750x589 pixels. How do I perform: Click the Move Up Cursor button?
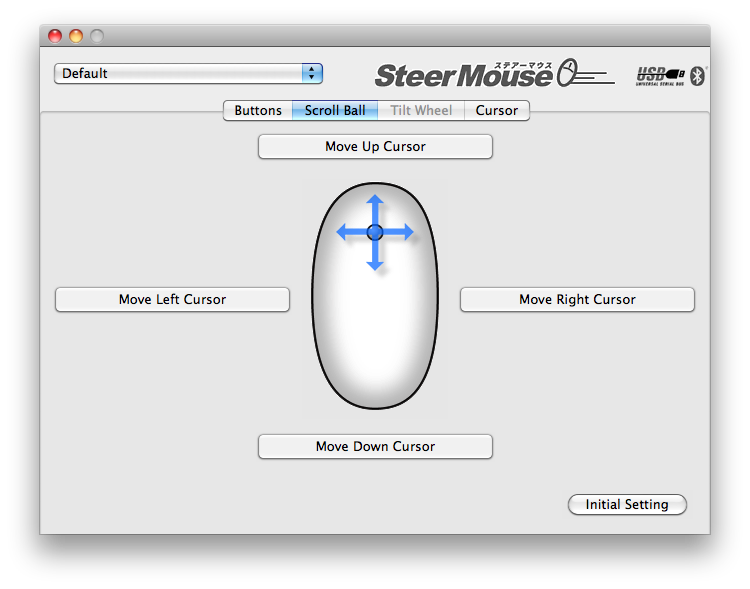(x=375, y=146)
